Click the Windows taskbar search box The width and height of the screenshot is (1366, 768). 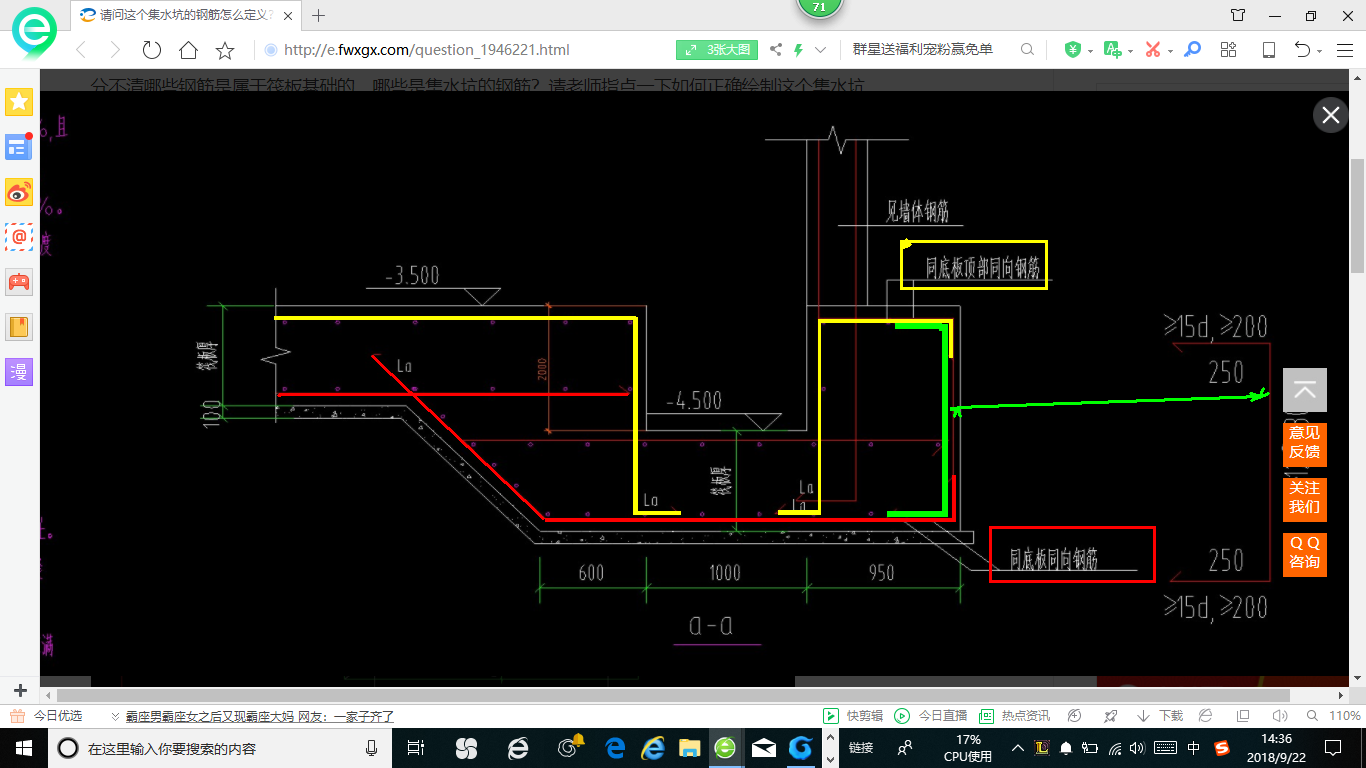(x=220, y=747)
